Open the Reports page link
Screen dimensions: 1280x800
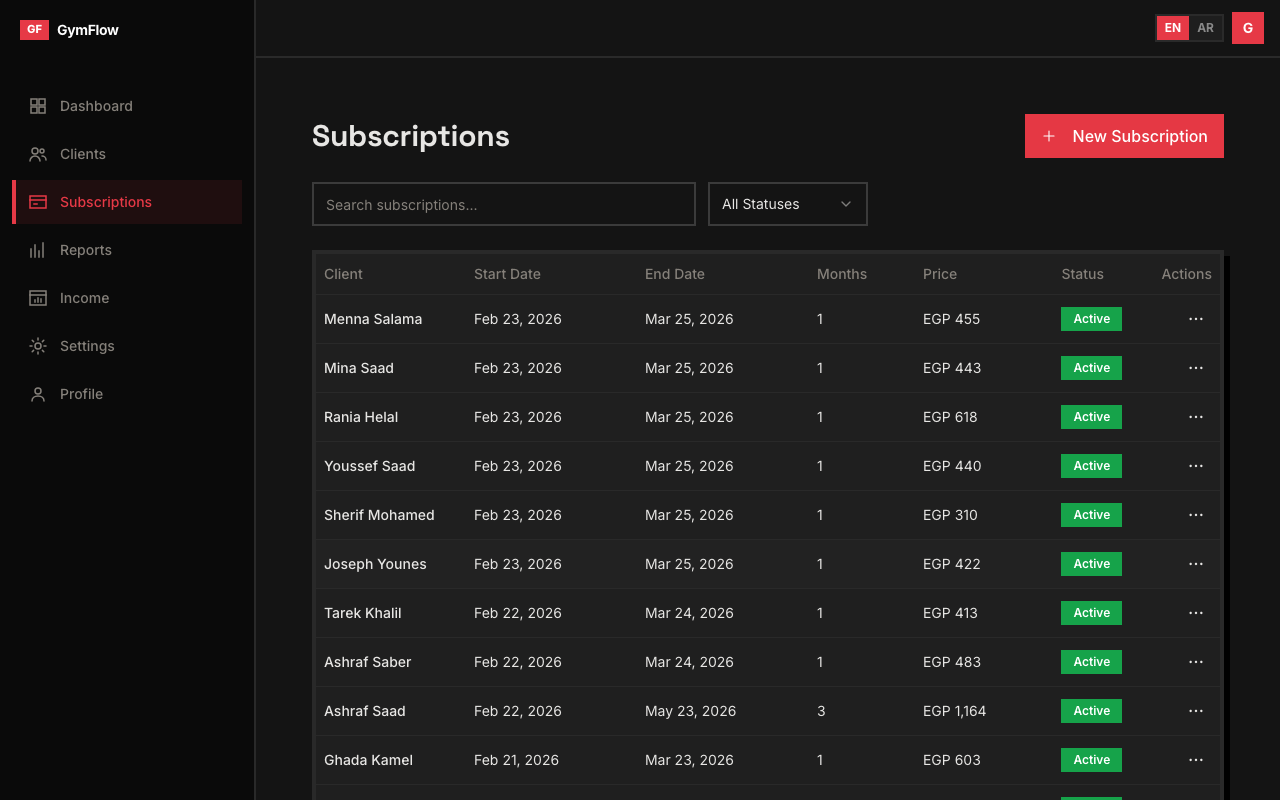[86, 250]
